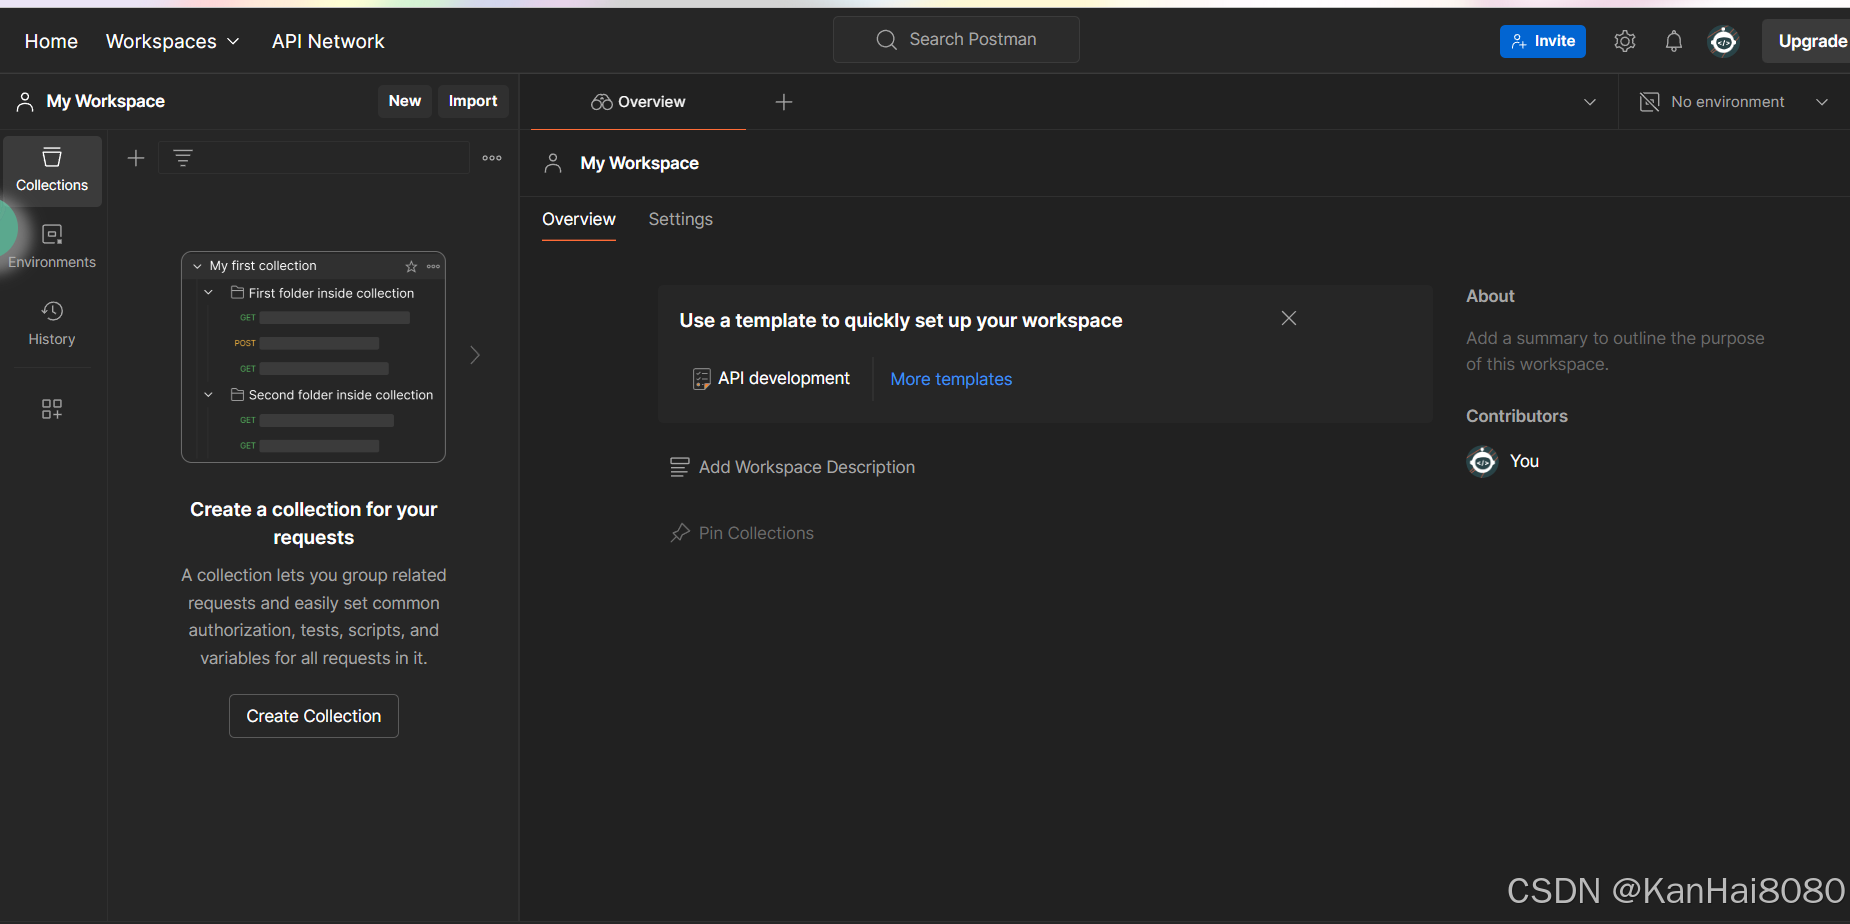This screenshot has height=924, width=1850.
Task: Click the Invite button
Action: (1543, 41)
